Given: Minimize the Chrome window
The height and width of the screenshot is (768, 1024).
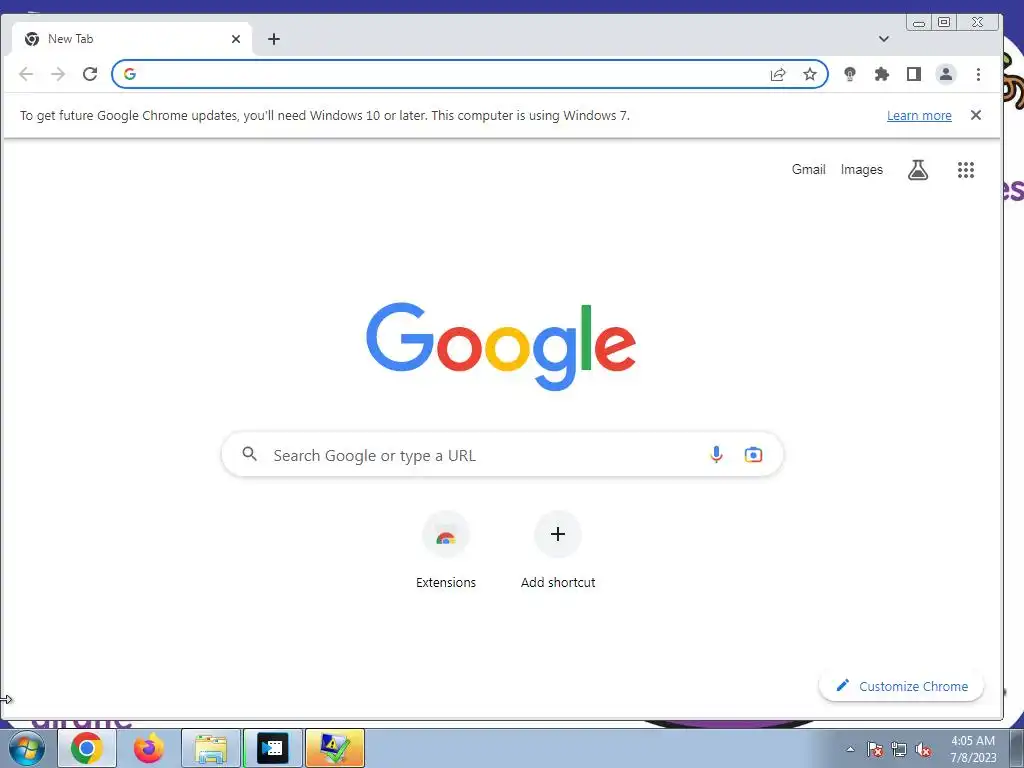Looking at the screenshot, I should click(919, 23).
